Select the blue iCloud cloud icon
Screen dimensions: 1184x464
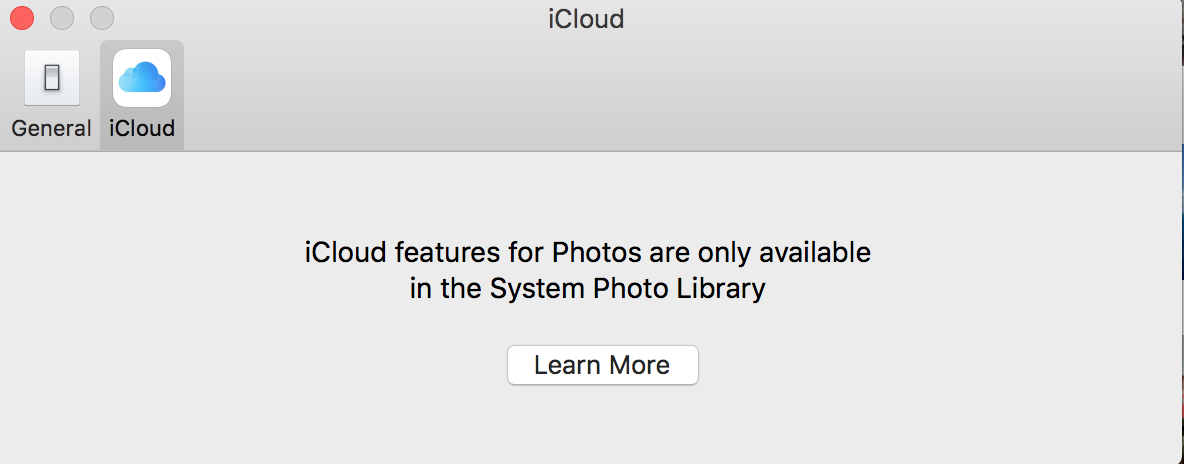click(142, 78)
